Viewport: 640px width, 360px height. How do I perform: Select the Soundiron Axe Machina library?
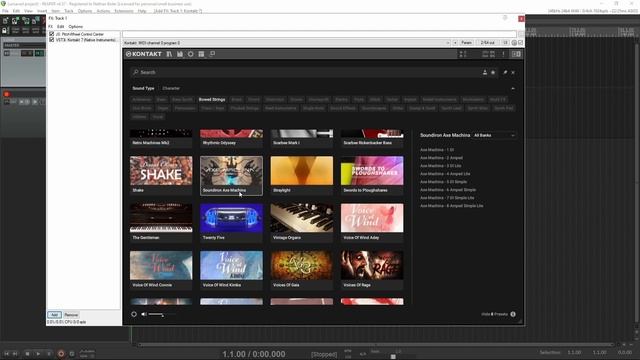[231, 175]
